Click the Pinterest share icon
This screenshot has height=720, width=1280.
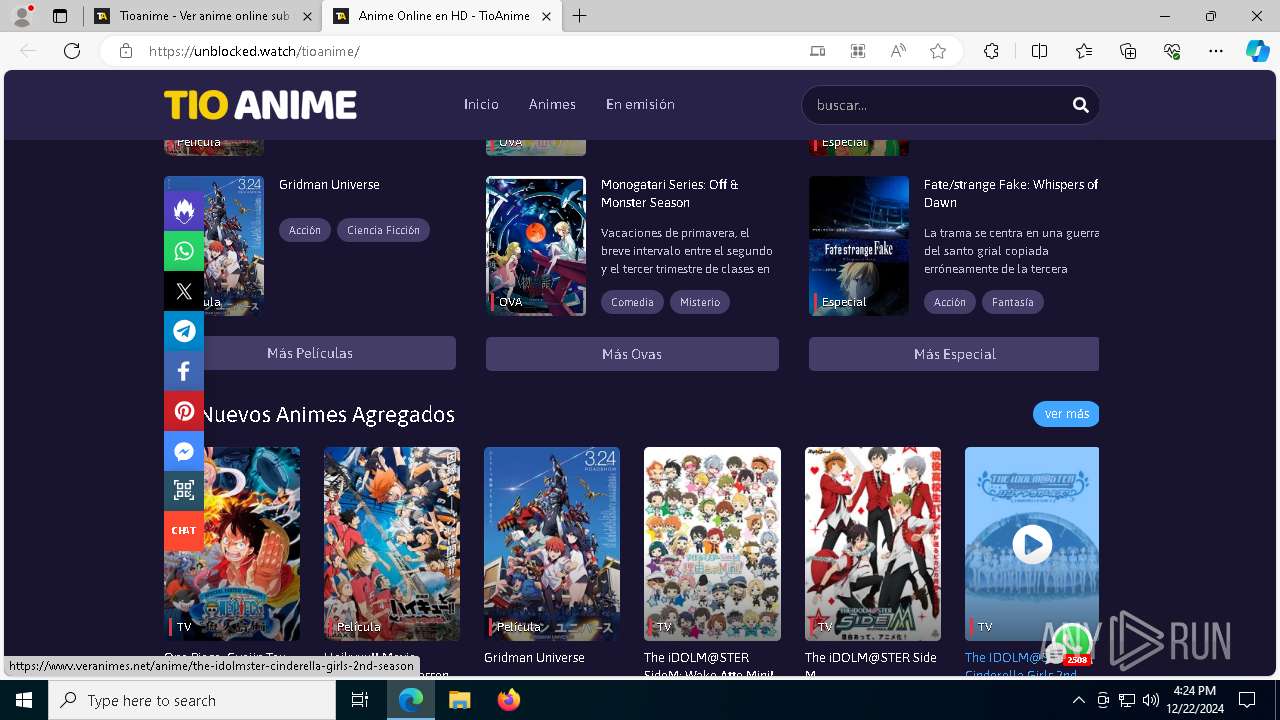click(x=184, y=411)
